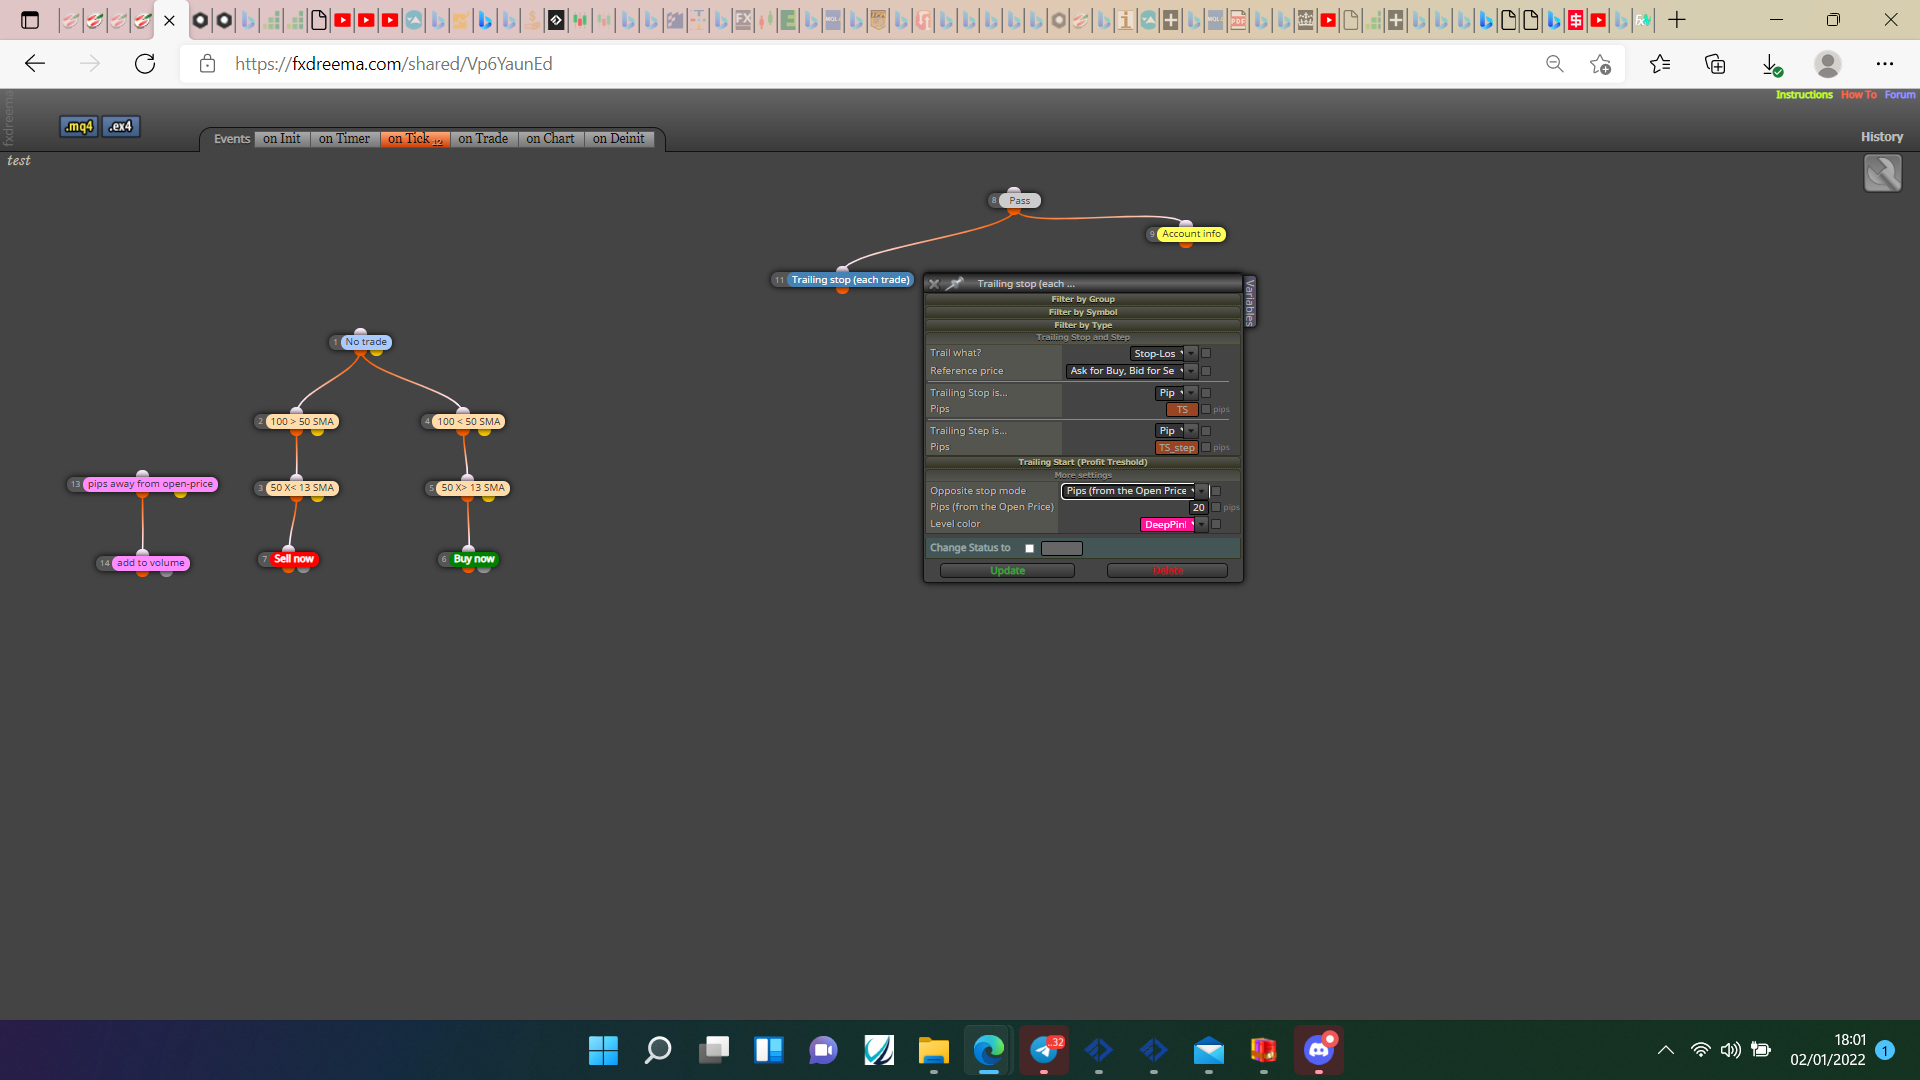Image resolution: width=1920 pixels, height=1080 pixels.
Task: Open Trailing Step is... unit dropdown
Action: [1176, 431]
